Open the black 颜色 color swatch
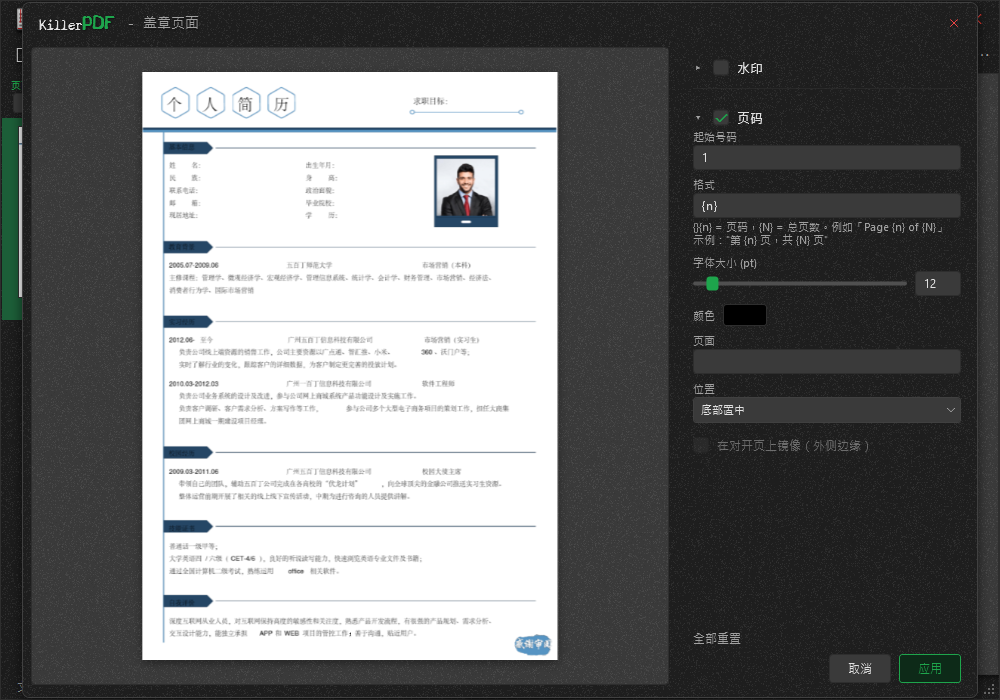The width and height of the screenshot is (1000, 700). [x=745, y=315]
